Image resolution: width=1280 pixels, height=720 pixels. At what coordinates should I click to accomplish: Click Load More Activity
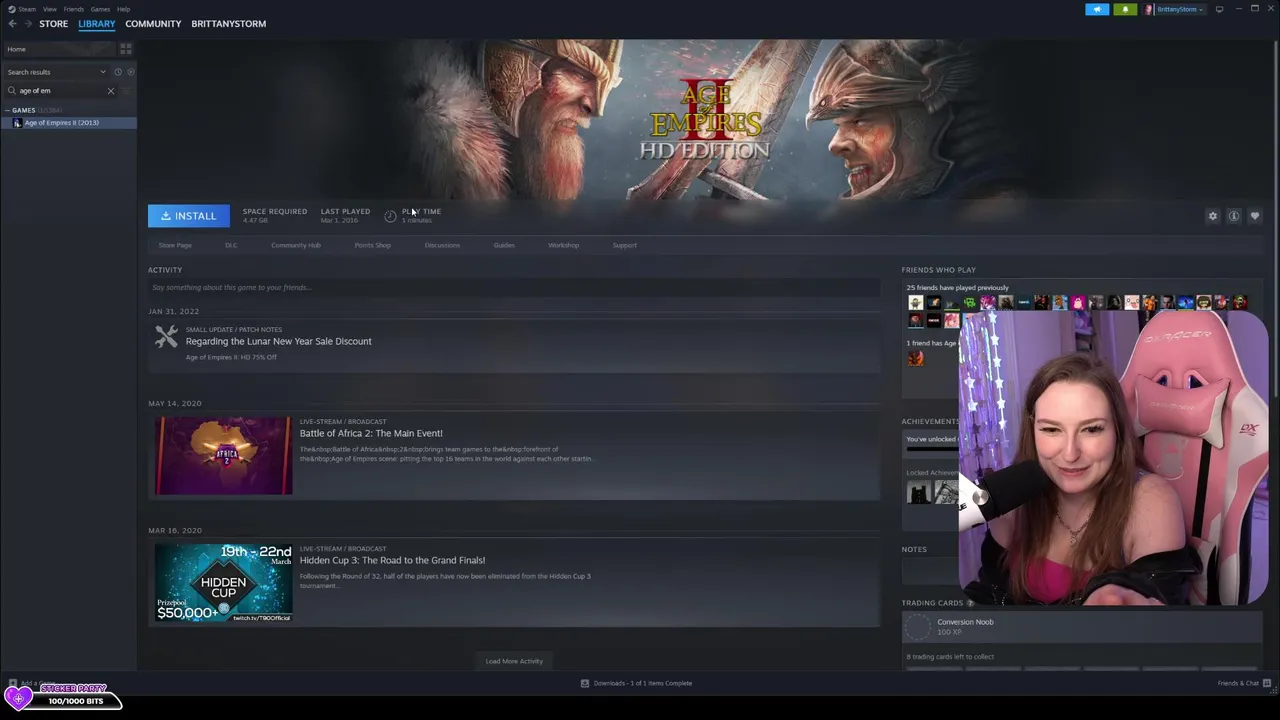coord(514,661)
